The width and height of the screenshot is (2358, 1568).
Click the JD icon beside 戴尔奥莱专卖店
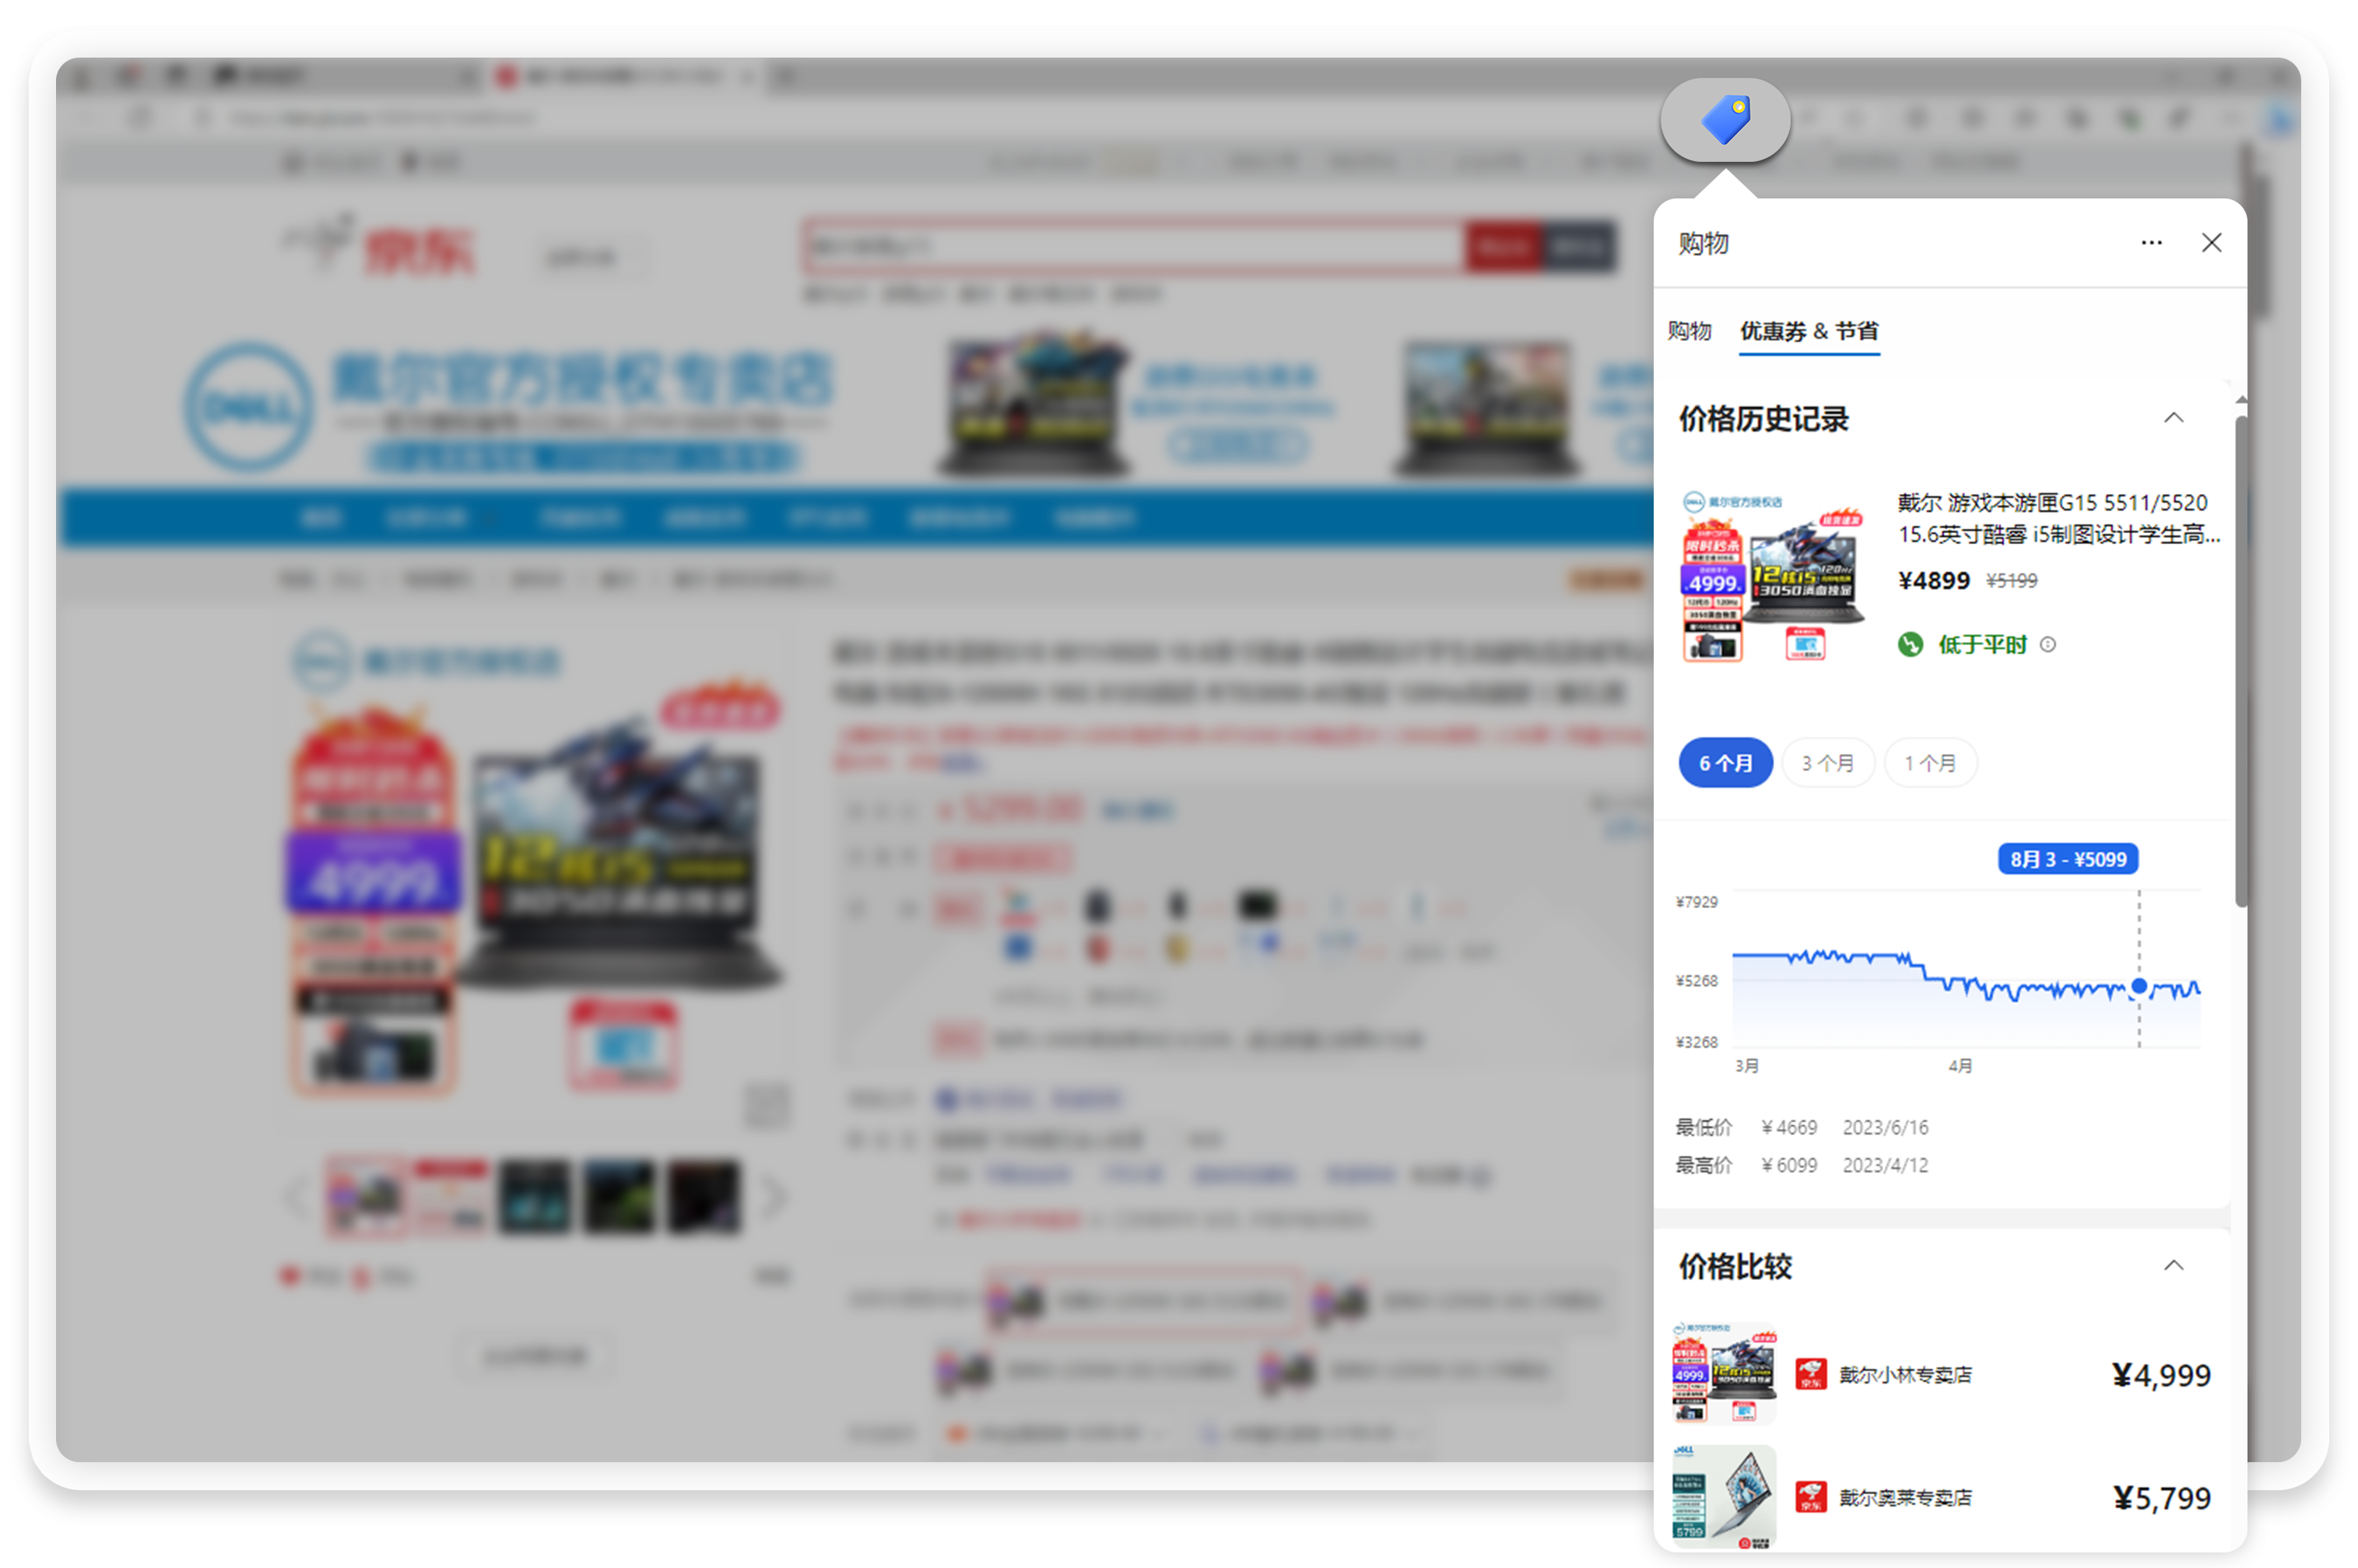(1810, 1497)
